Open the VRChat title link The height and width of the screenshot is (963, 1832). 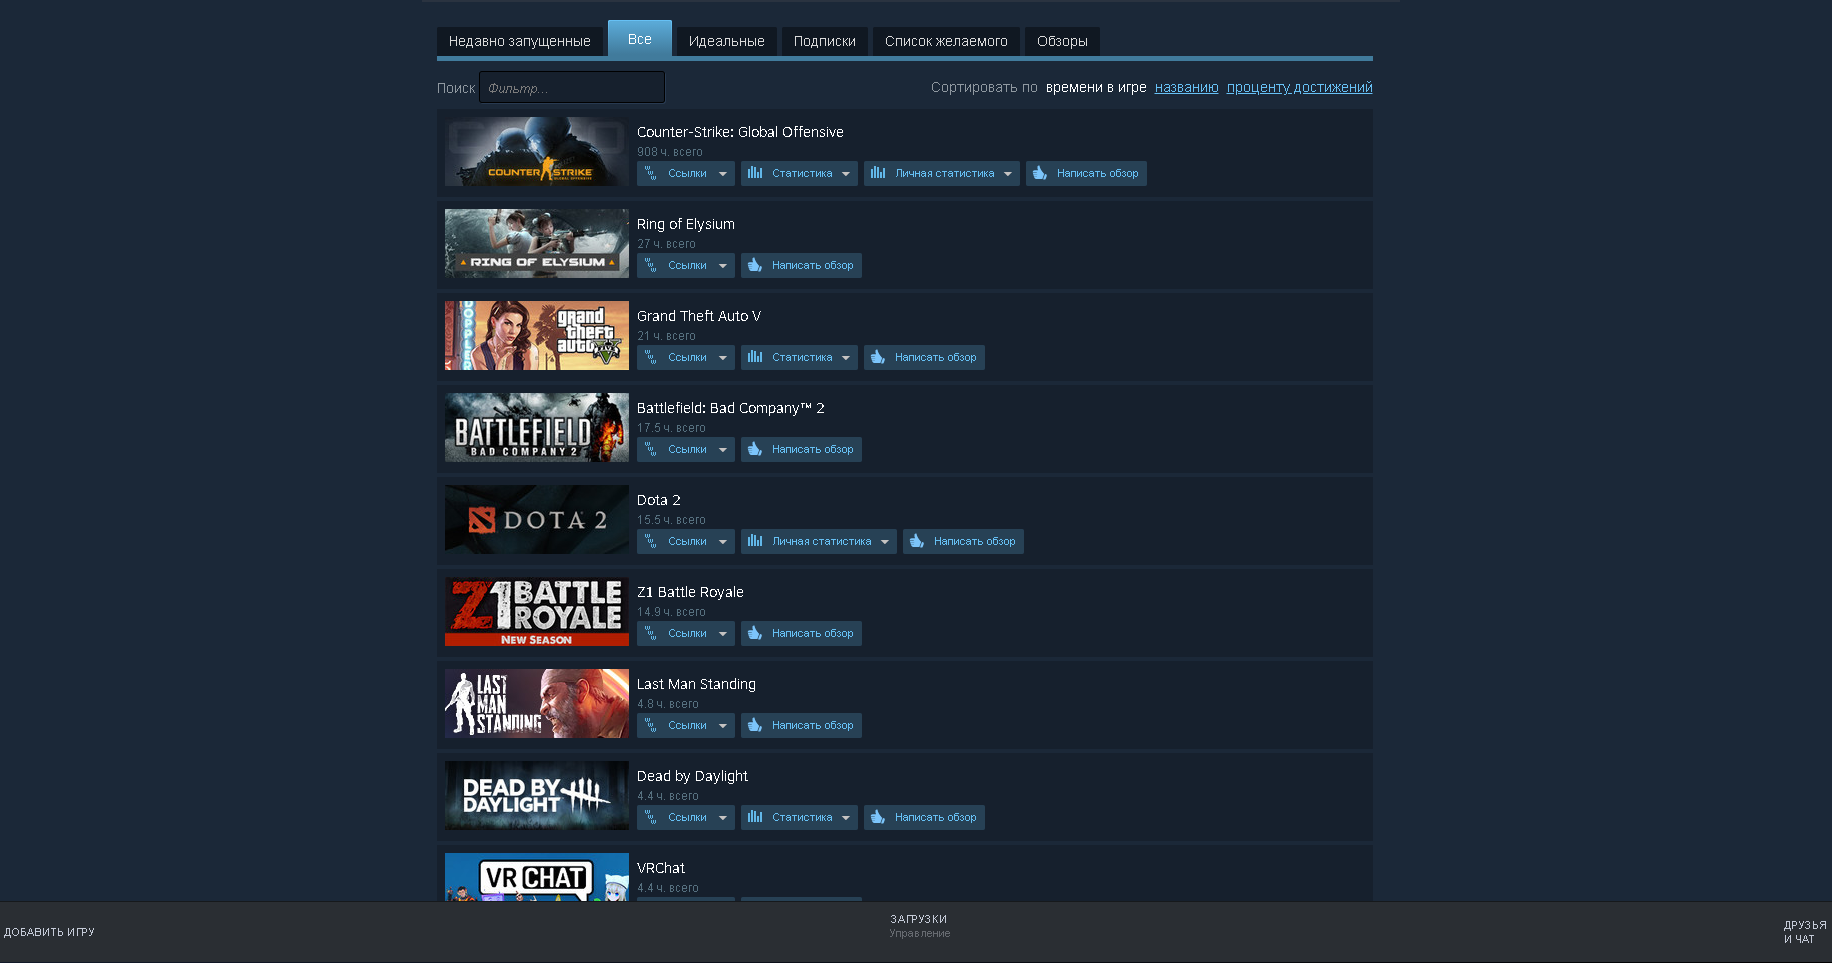pyautogui.click(x=661, y=868)
